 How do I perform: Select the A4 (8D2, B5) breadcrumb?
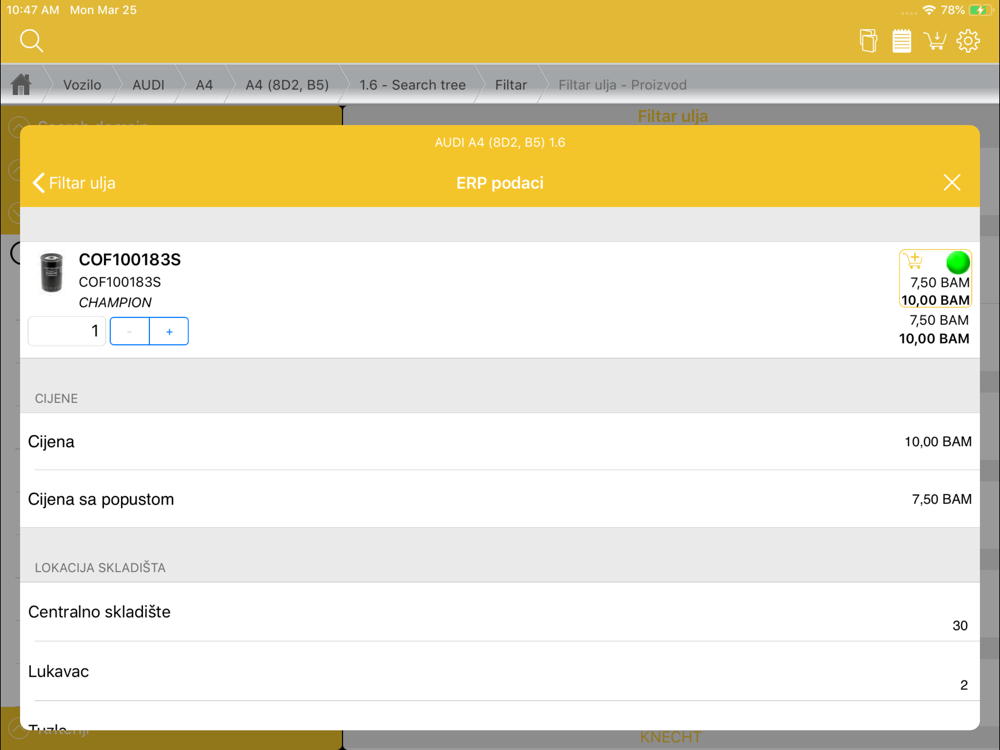pos(287,85)
